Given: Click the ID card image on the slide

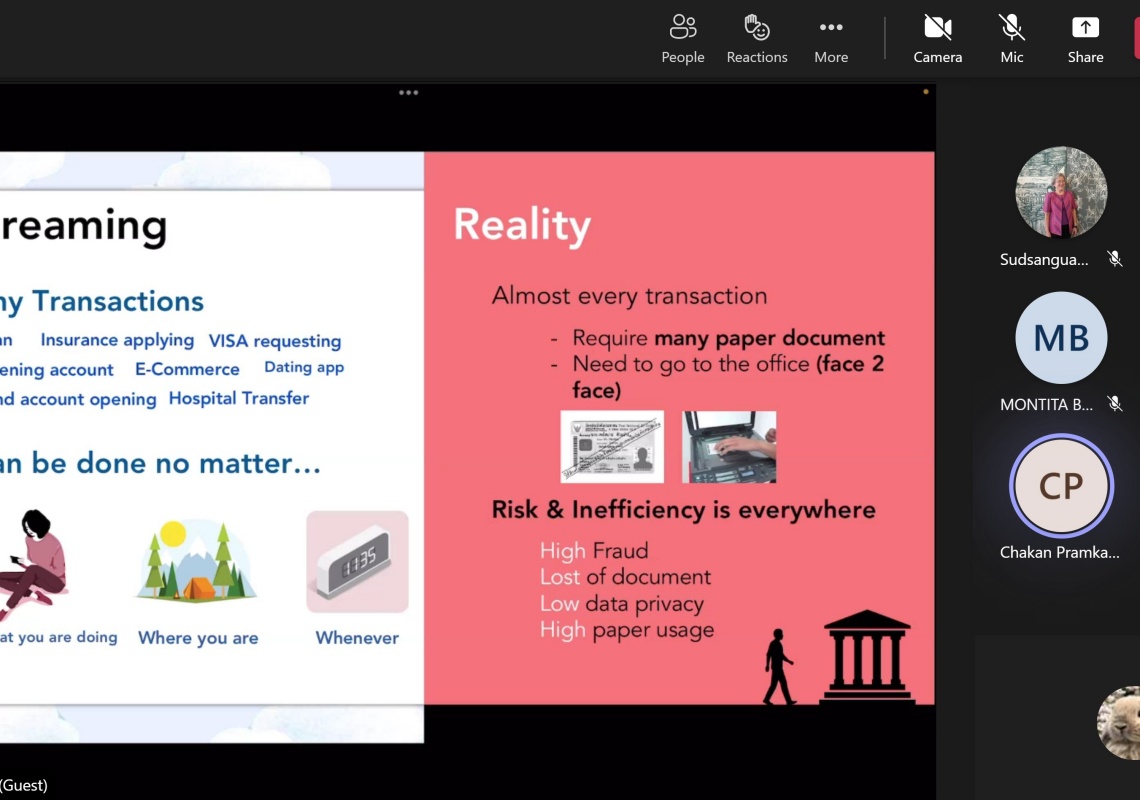Looking at the screenshot, I should [612, 446].
